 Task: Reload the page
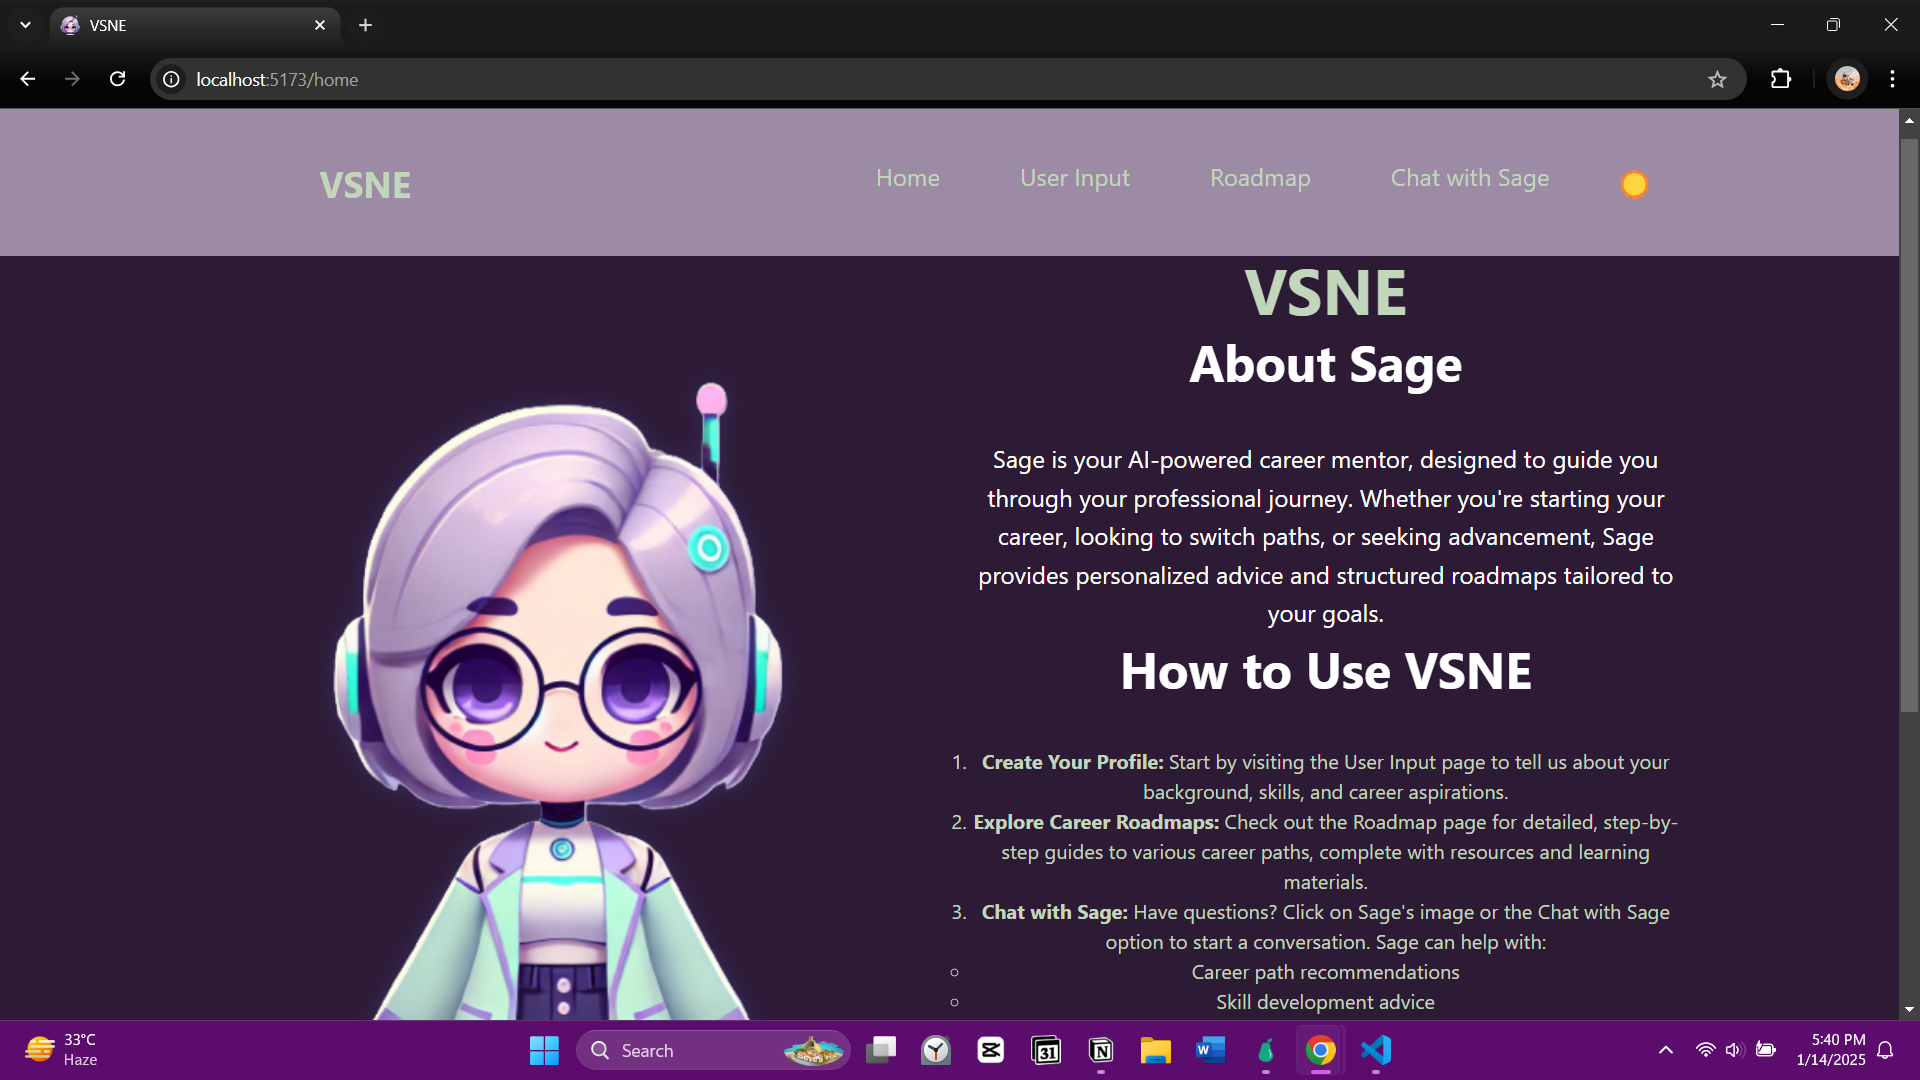pos(118,79)
